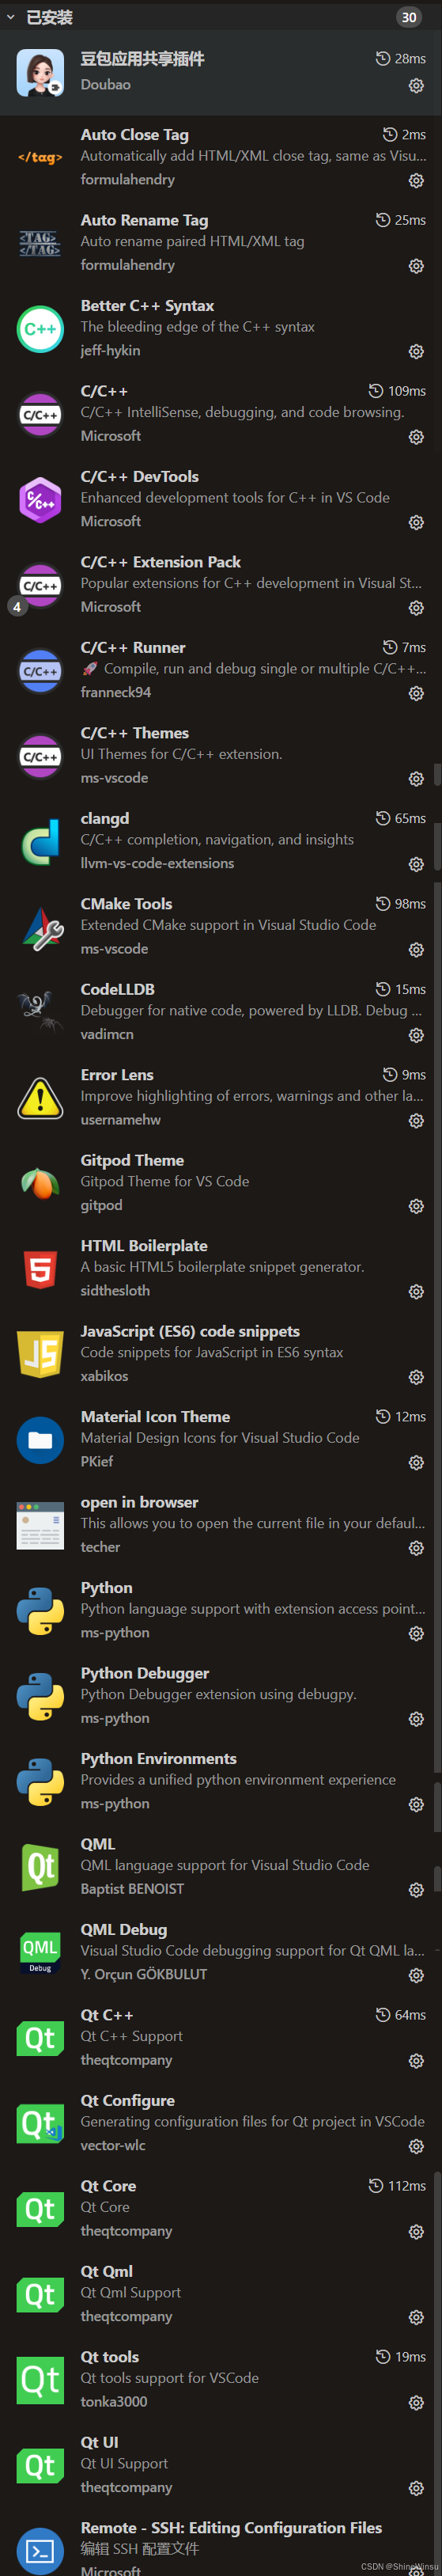Screen dimensions: 442x2576
Task: Click publisher name franneck94
Action: (x=116, y=692)
